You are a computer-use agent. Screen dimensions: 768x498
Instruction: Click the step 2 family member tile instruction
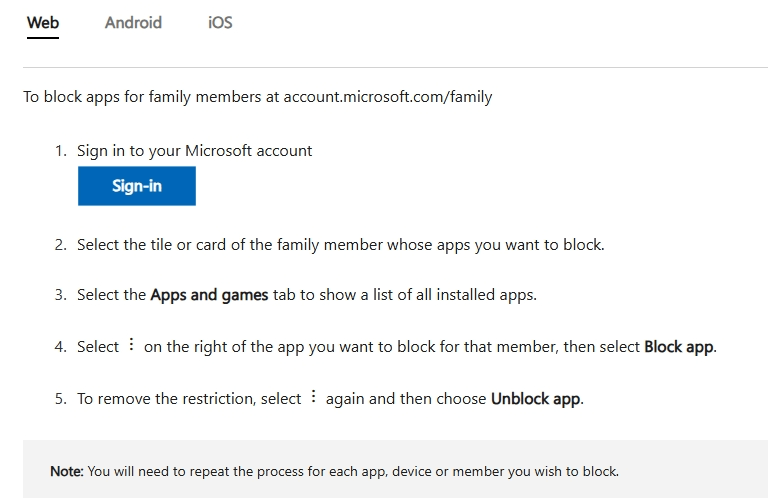point(341,245)
